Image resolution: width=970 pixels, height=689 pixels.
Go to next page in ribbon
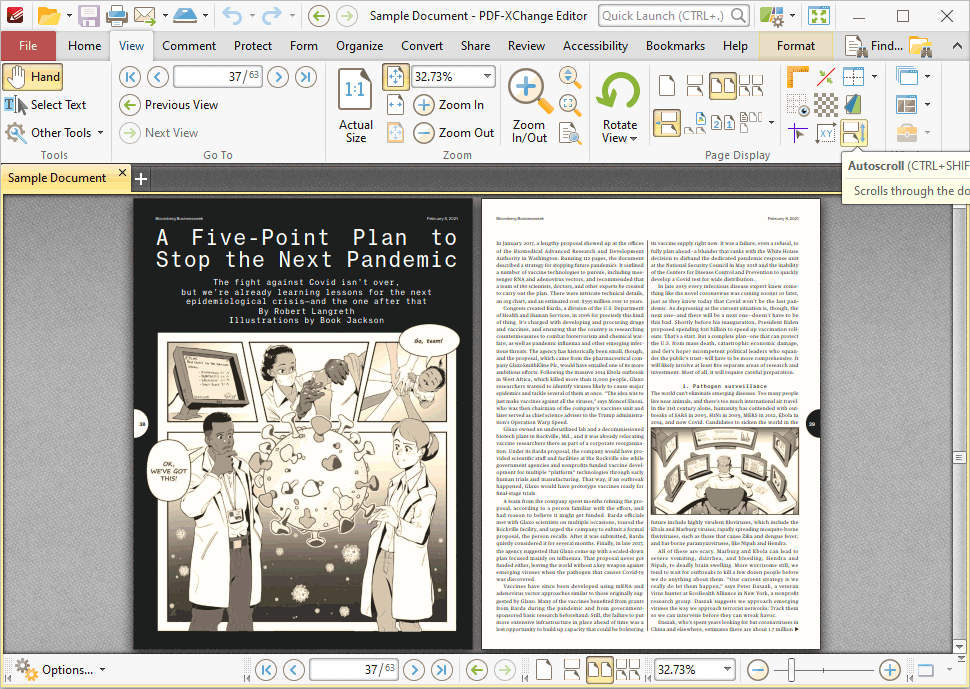[278, 77]
